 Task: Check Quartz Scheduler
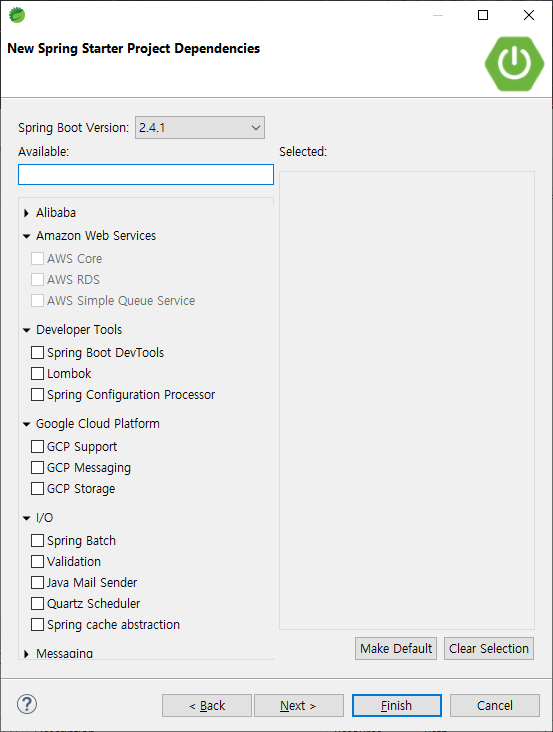click(x=37, y=604)
